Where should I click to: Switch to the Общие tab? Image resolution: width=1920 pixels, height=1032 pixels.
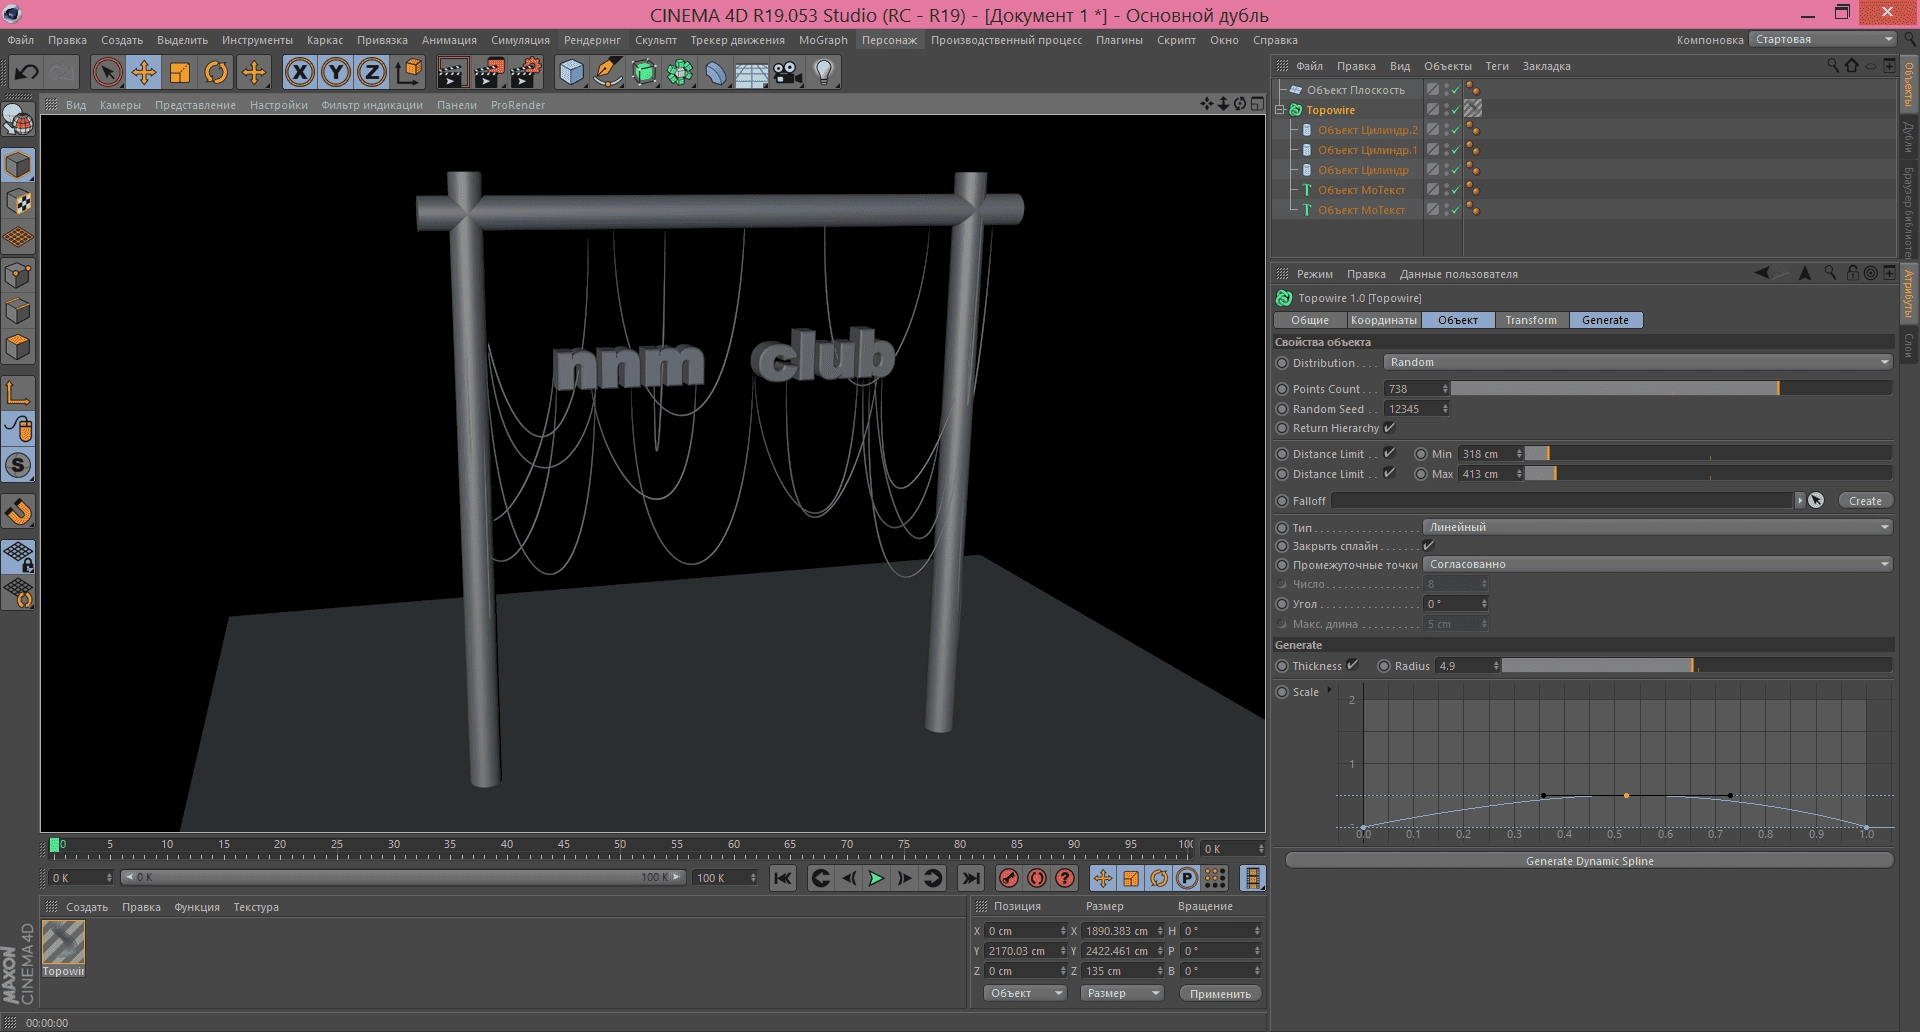tap(1309, 320)
